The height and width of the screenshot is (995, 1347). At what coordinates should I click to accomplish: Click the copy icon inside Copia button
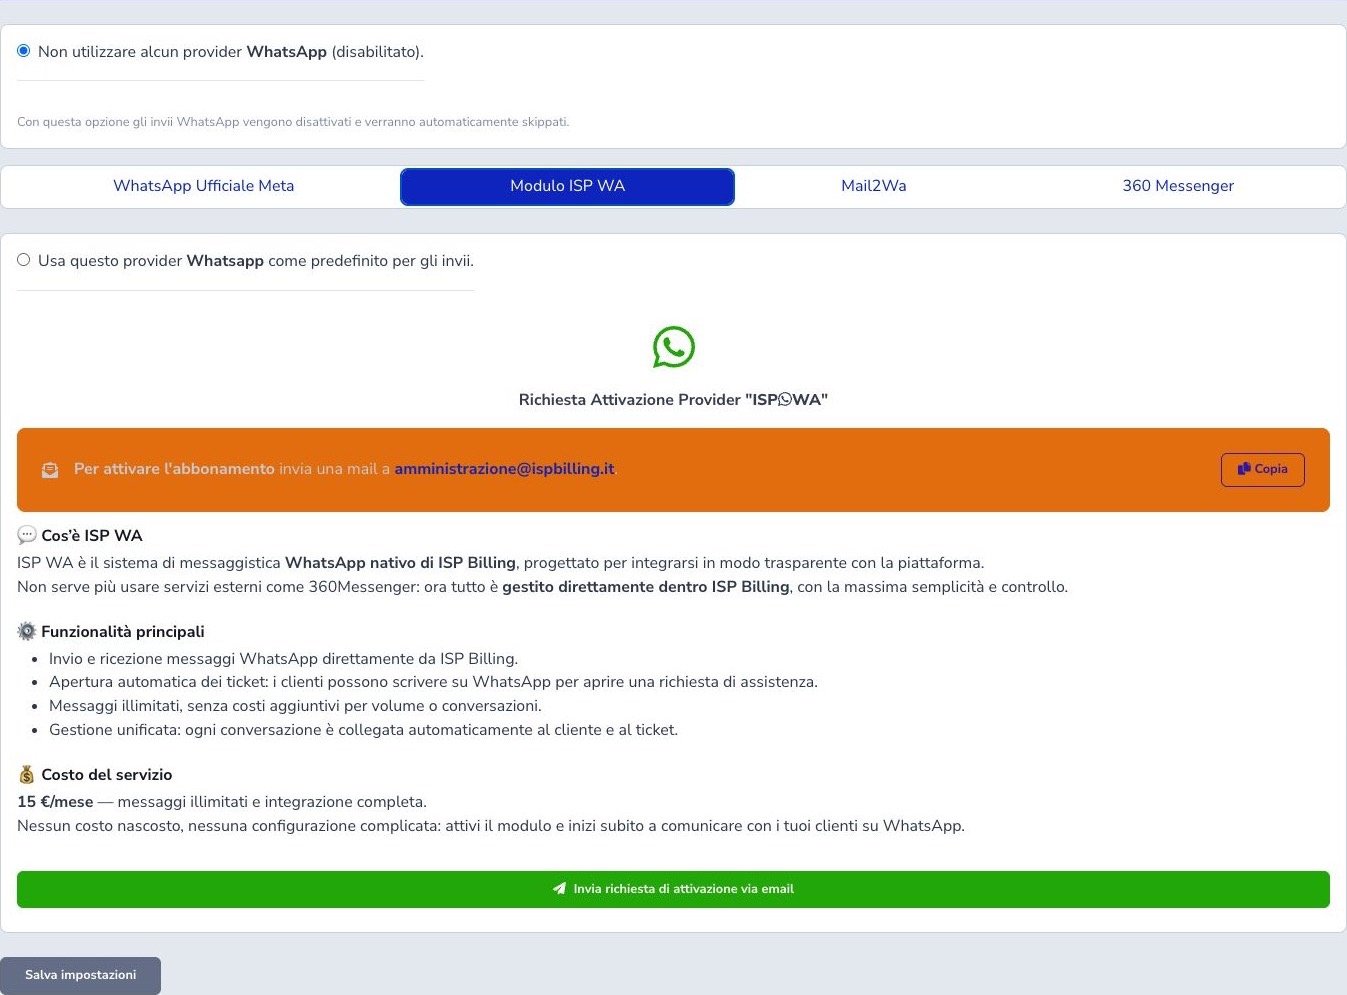[1244, 469]
